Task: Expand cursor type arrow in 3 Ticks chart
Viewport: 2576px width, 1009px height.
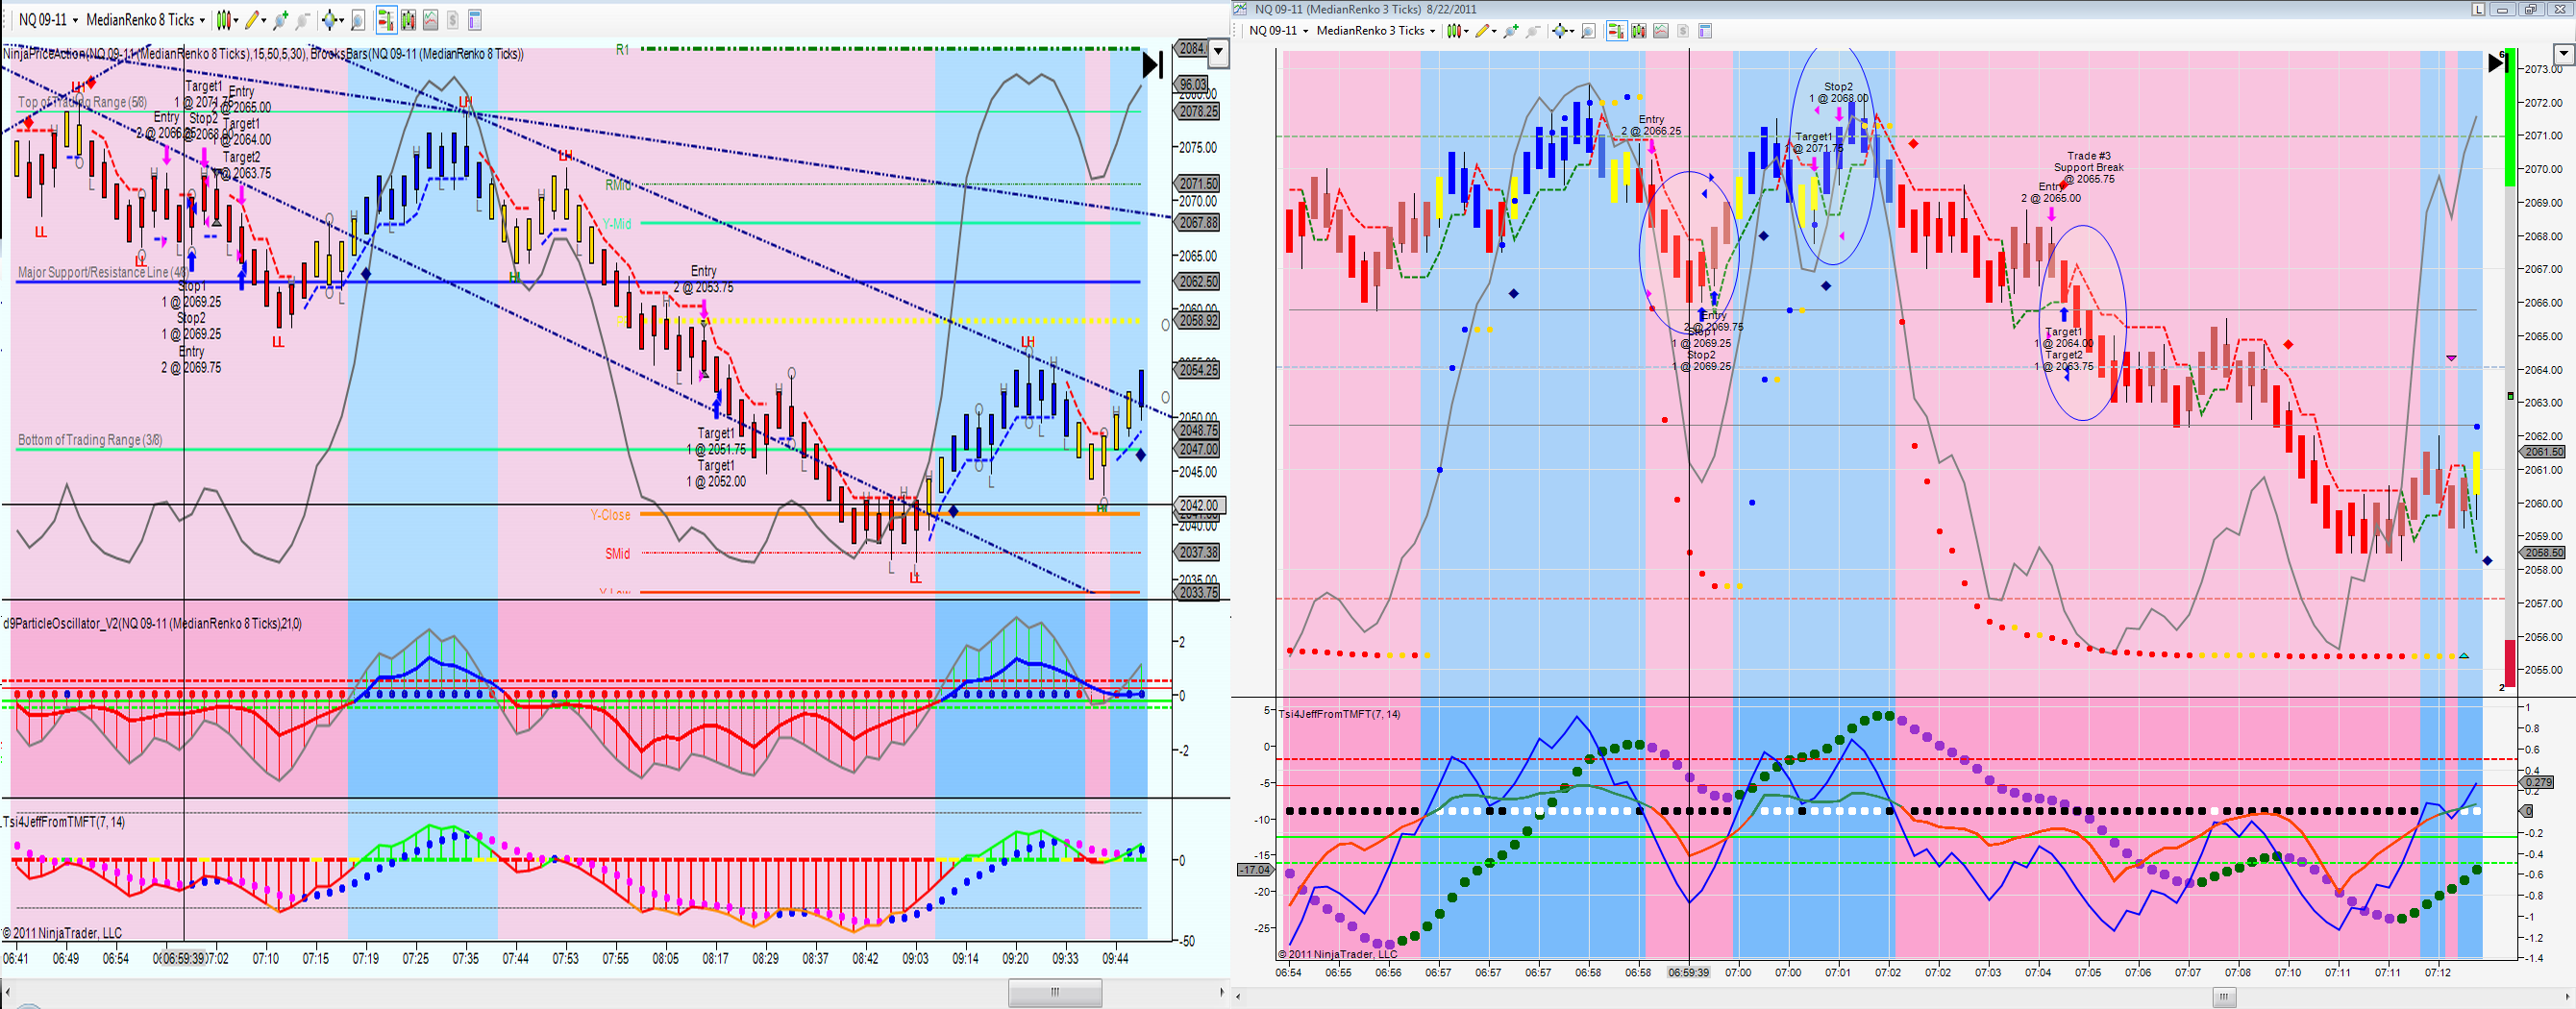Action: 1572,31
